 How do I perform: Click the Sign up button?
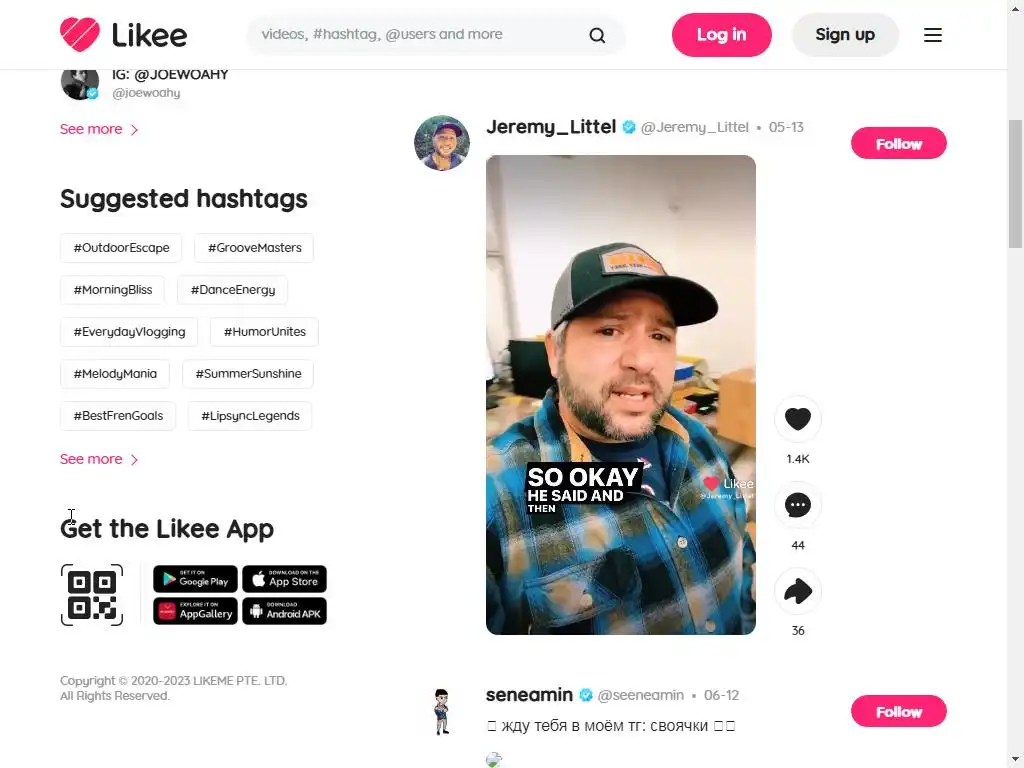tap(845, 35)
